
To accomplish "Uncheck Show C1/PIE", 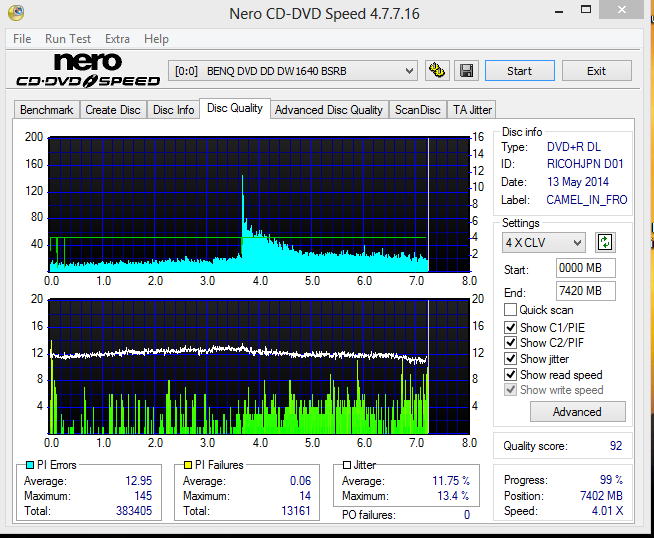I will coord(510,327).
